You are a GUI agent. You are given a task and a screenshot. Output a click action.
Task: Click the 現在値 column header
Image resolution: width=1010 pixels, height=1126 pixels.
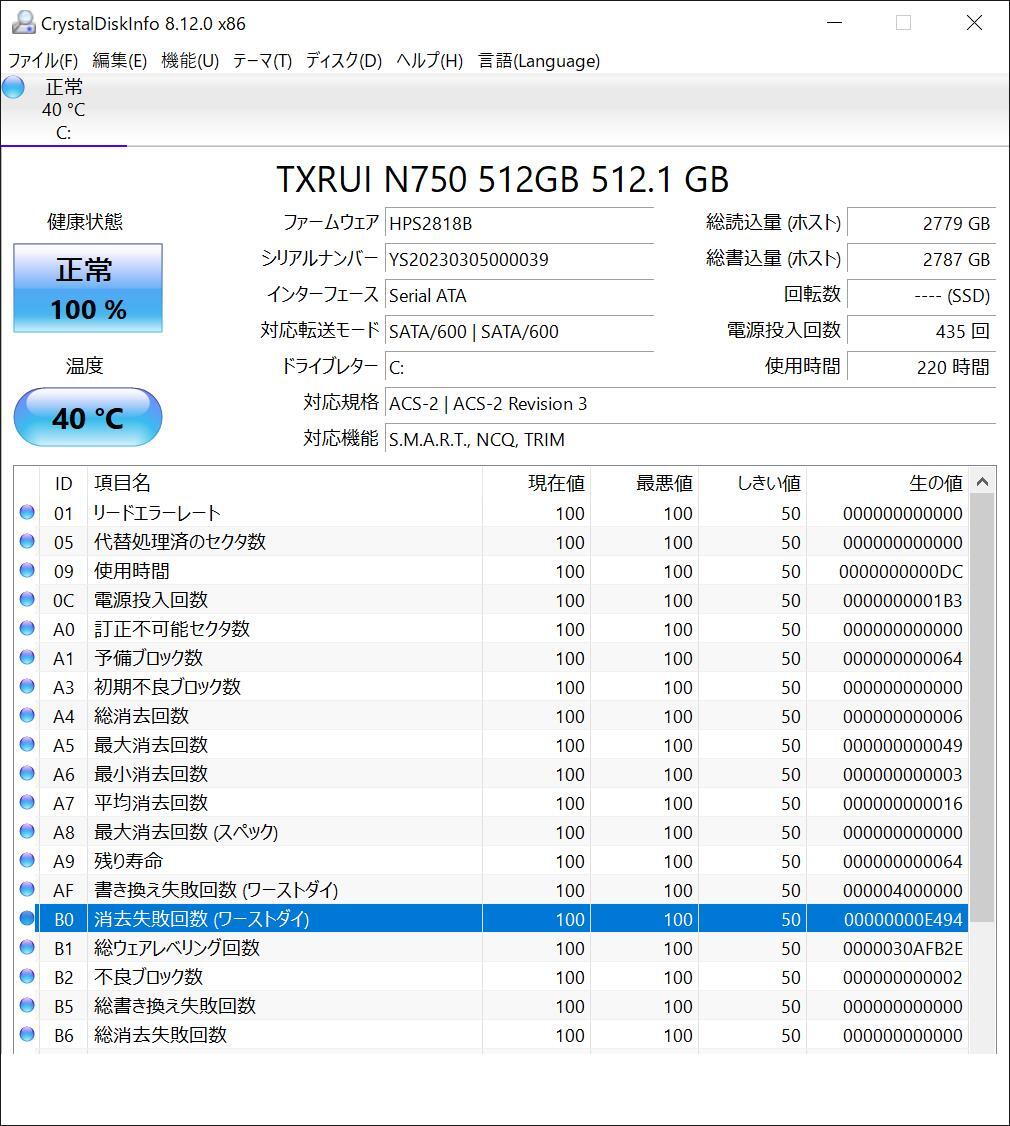coord(537,483)
